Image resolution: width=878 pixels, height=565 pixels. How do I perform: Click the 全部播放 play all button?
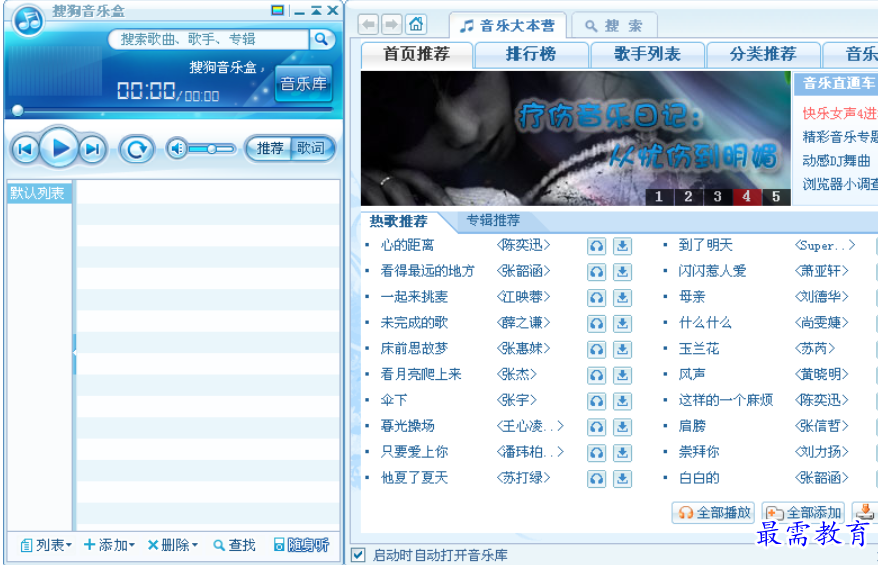click(713, 512)
